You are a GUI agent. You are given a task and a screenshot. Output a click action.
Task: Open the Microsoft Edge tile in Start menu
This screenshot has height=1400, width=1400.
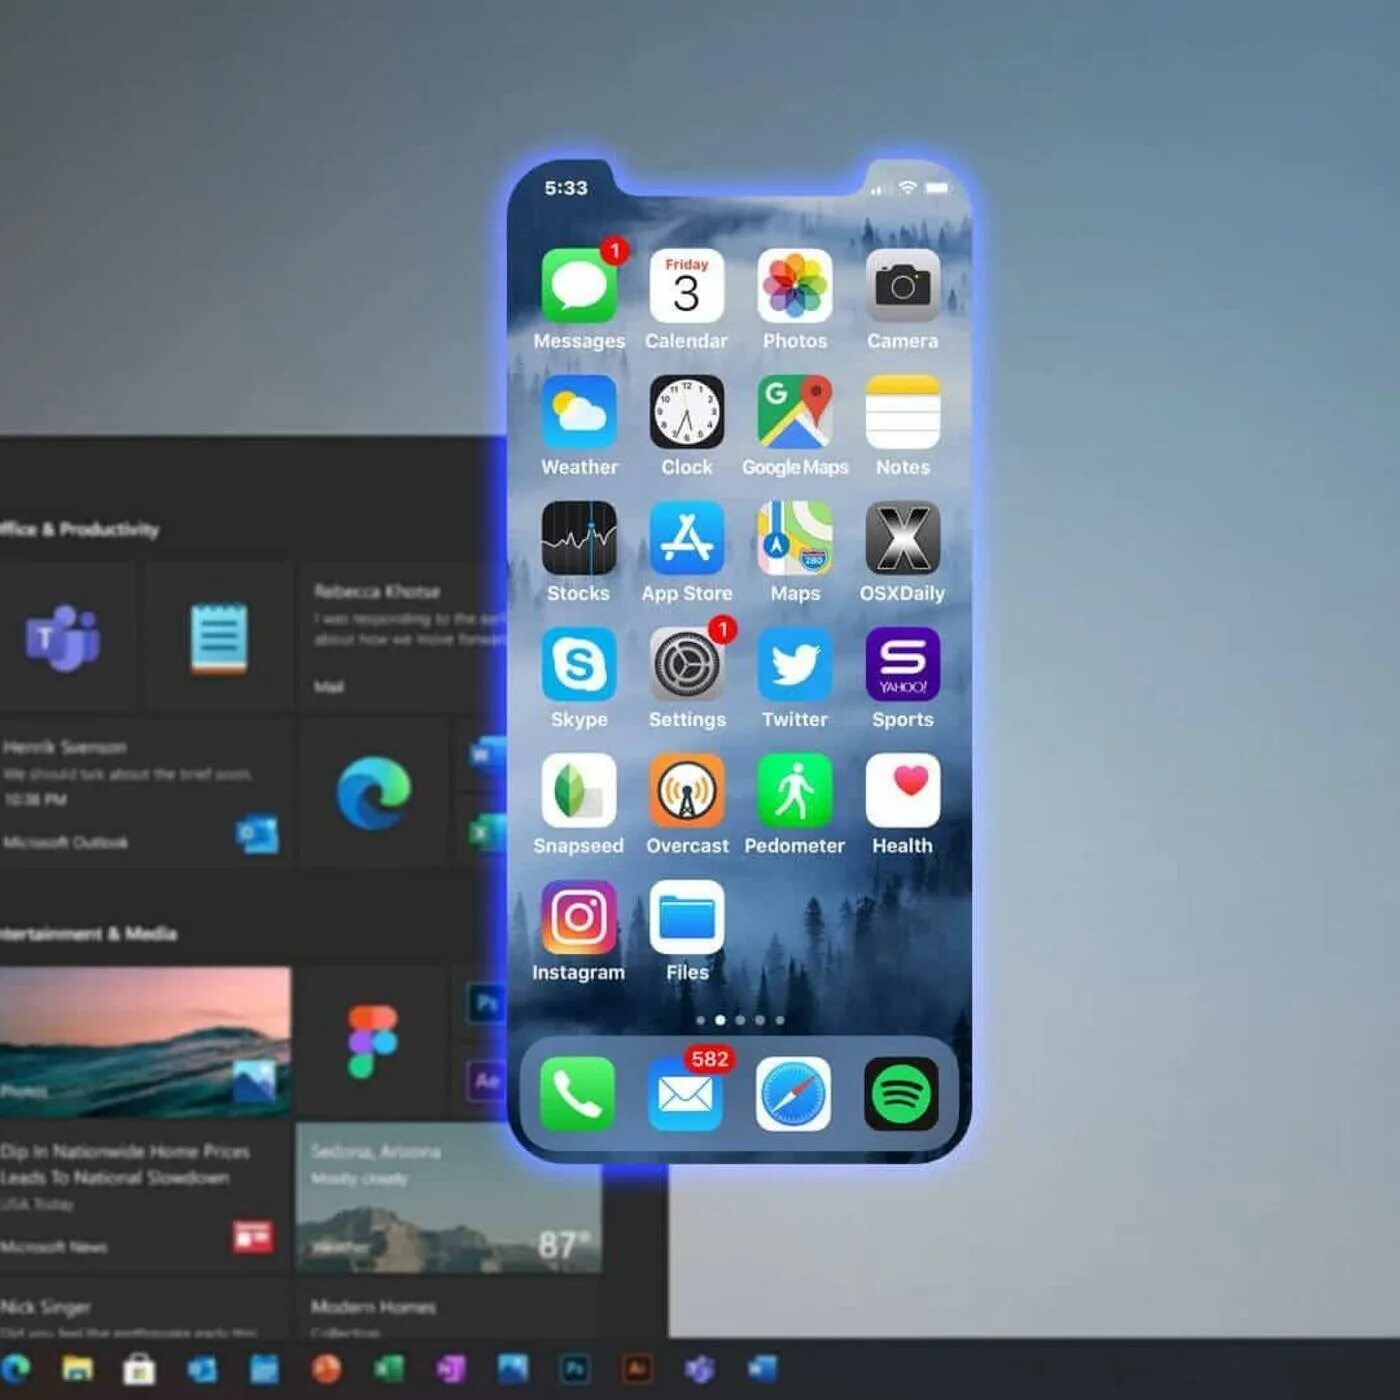(373, 792)
